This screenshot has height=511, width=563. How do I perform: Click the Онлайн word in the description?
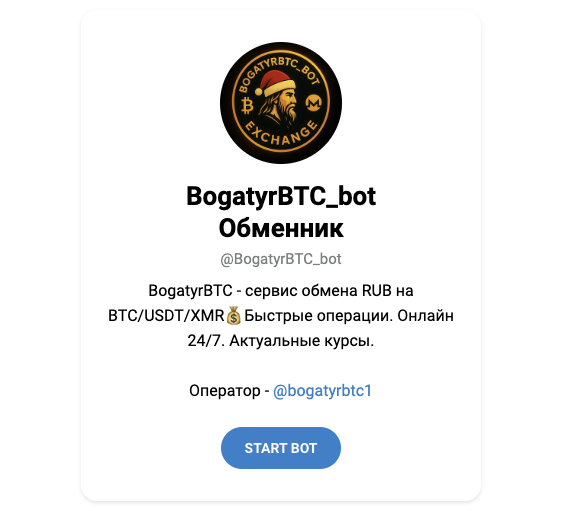tap(425, 316)
